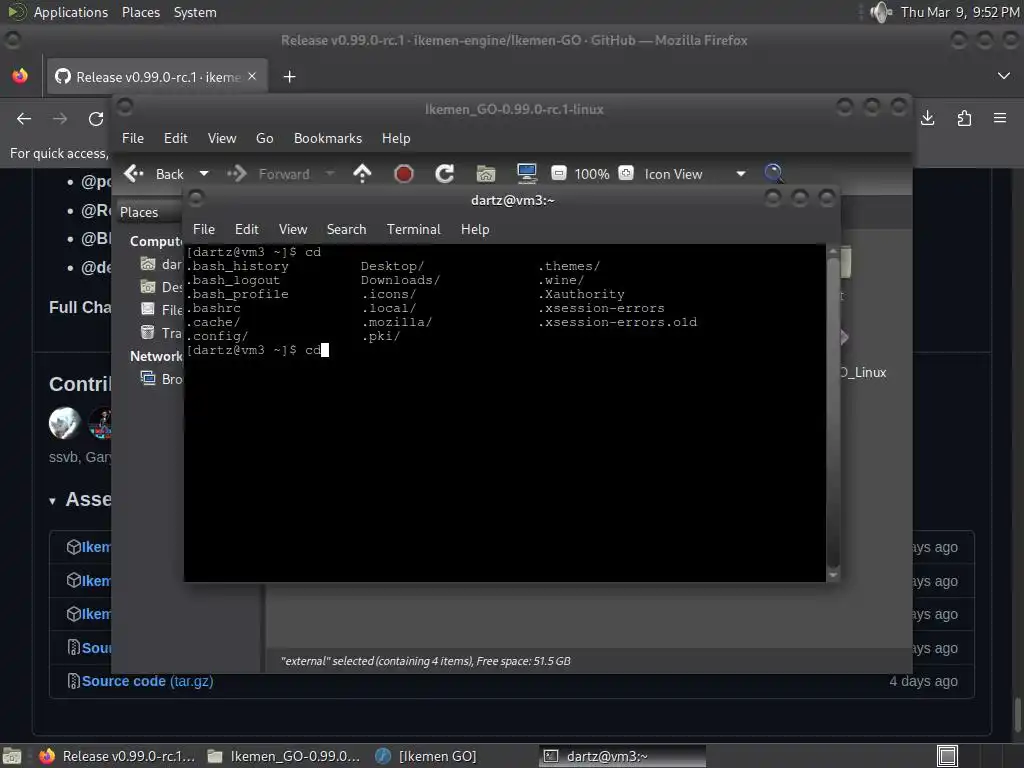Image resolution: width=1024 pixels, height=768 pixels.
Task: Click the Computer icon in file manager toolbar
Action: click(x=526, y=173)
